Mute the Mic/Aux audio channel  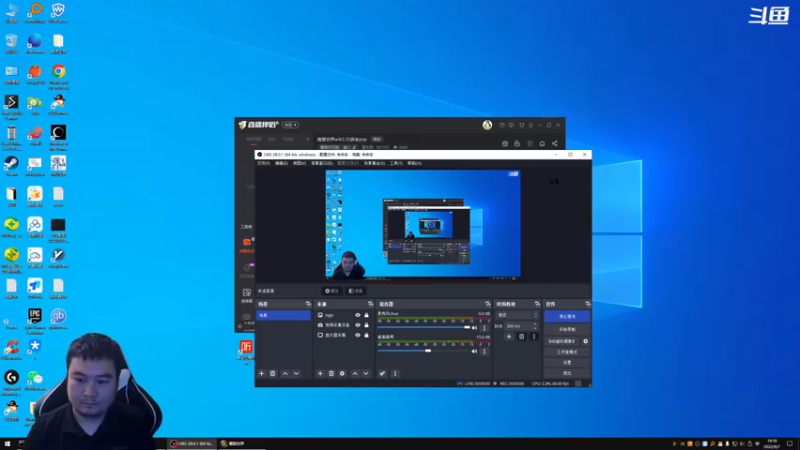[474, 328]
